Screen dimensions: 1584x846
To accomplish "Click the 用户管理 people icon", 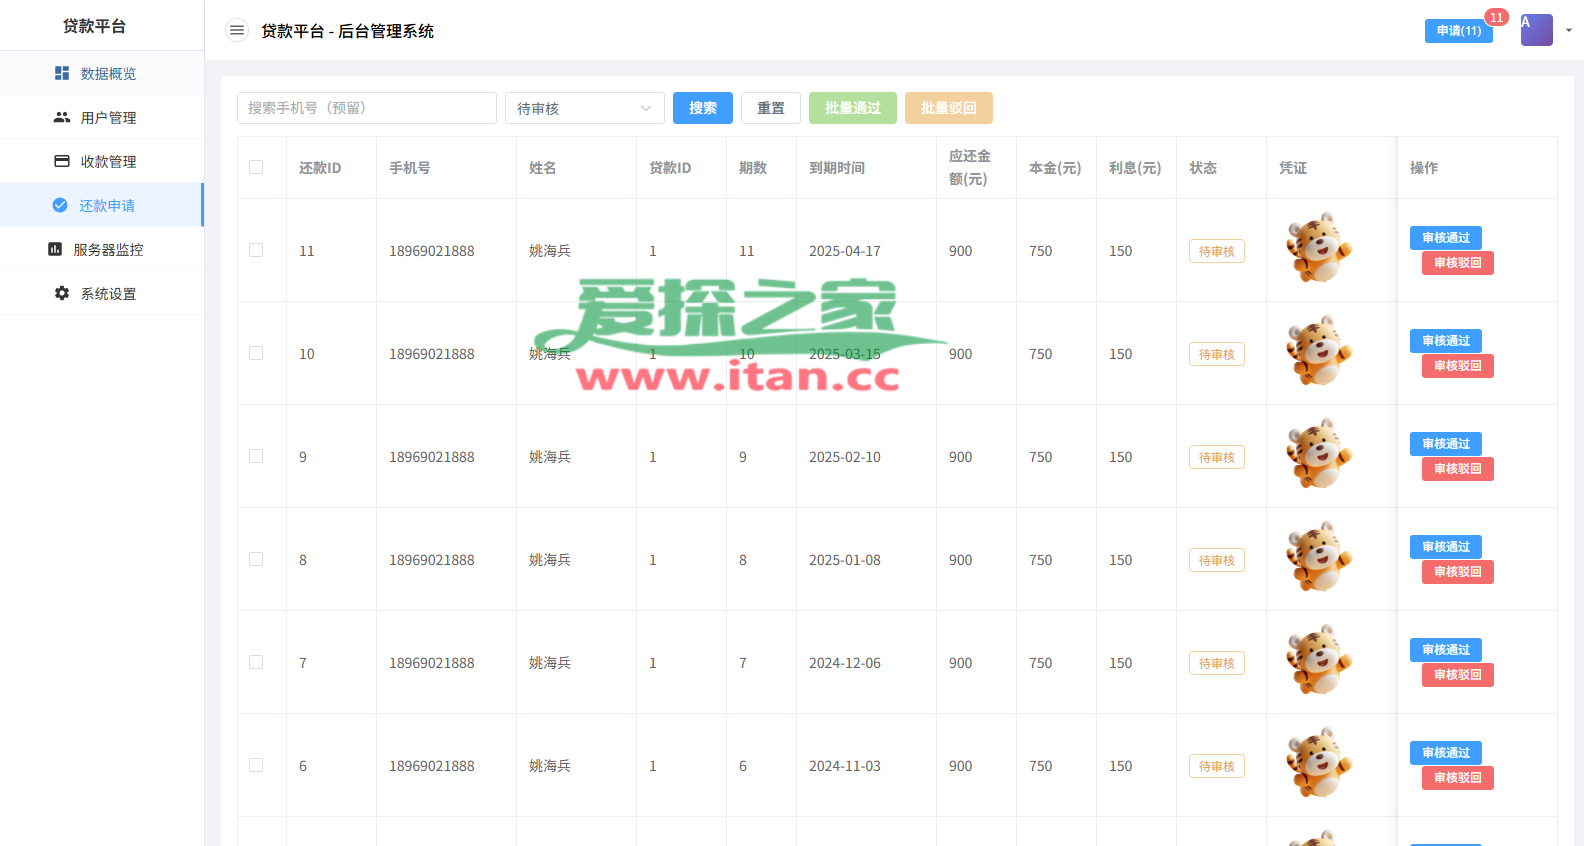I will [62, 117].
